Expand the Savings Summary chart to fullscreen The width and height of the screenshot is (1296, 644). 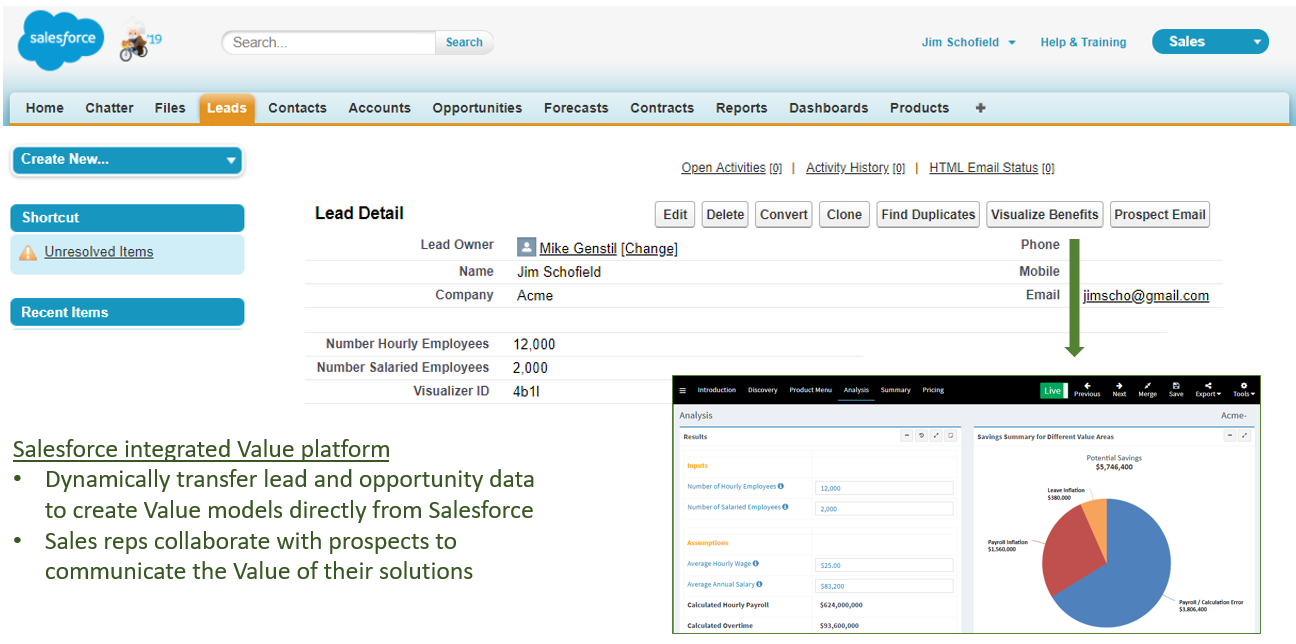pyautogui.click(x=1244, y=436)
